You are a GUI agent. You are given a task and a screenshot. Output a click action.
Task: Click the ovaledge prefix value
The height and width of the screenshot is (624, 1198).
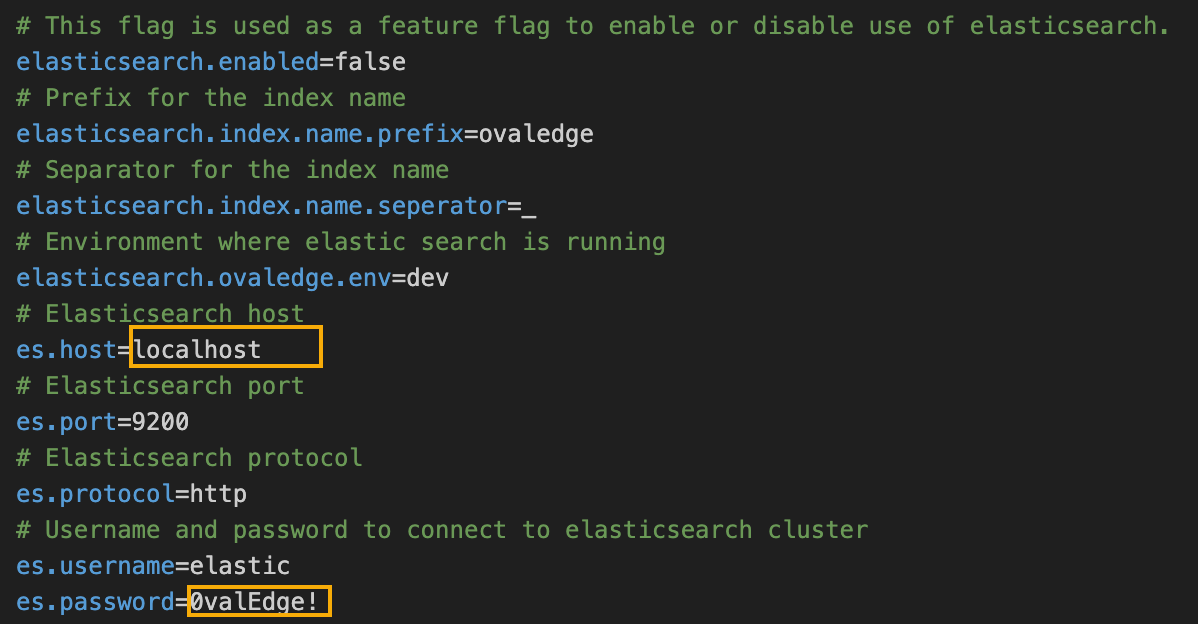tap(536, 134)
